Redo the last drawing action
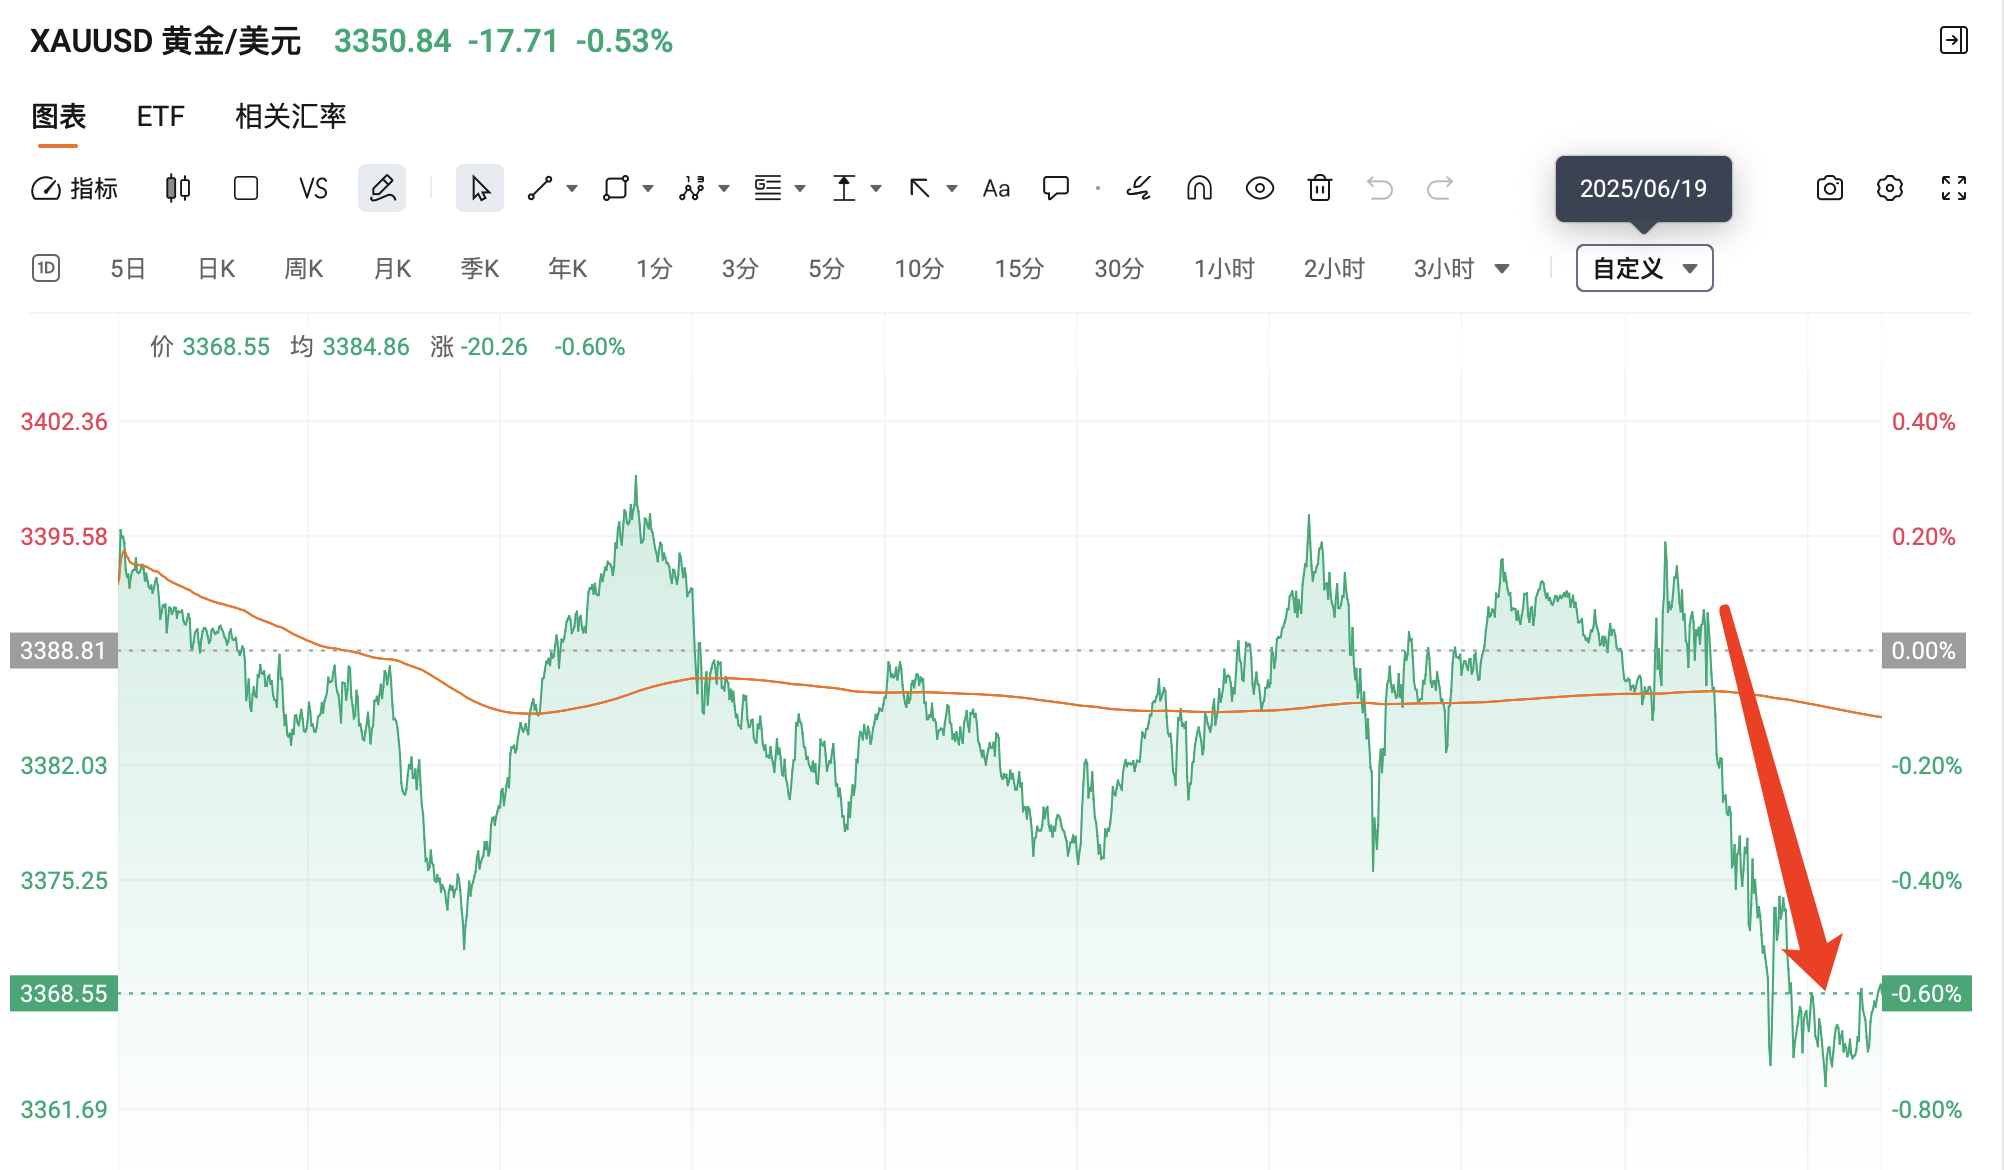 (1440, 188)
